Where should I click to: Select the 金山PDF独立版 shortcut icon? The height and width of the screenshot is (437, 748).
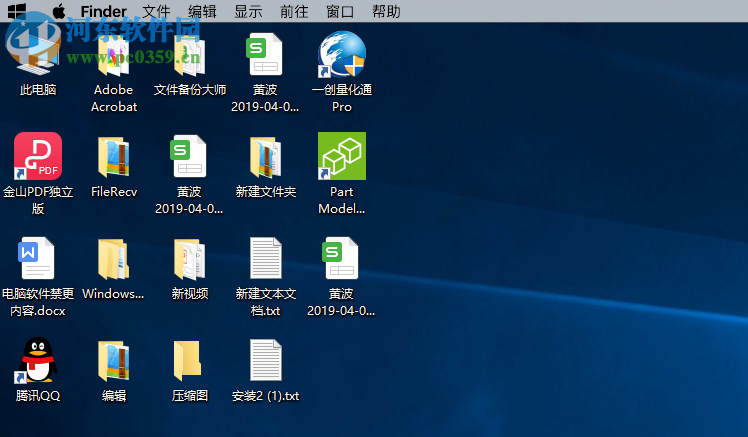tap(38, 156)
